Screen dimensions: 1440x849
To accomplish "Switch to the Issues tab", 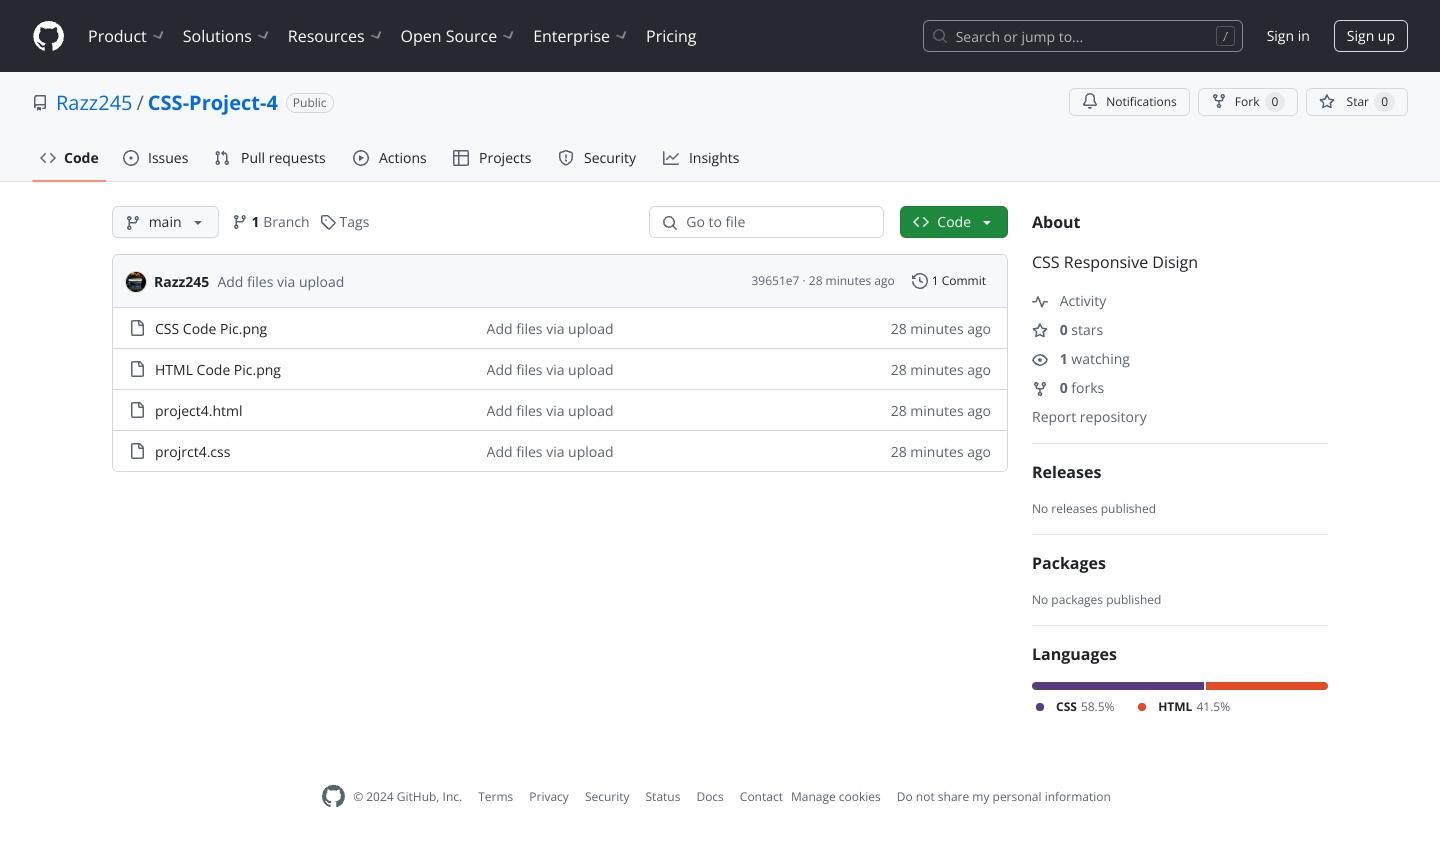I will coord(156,158).
